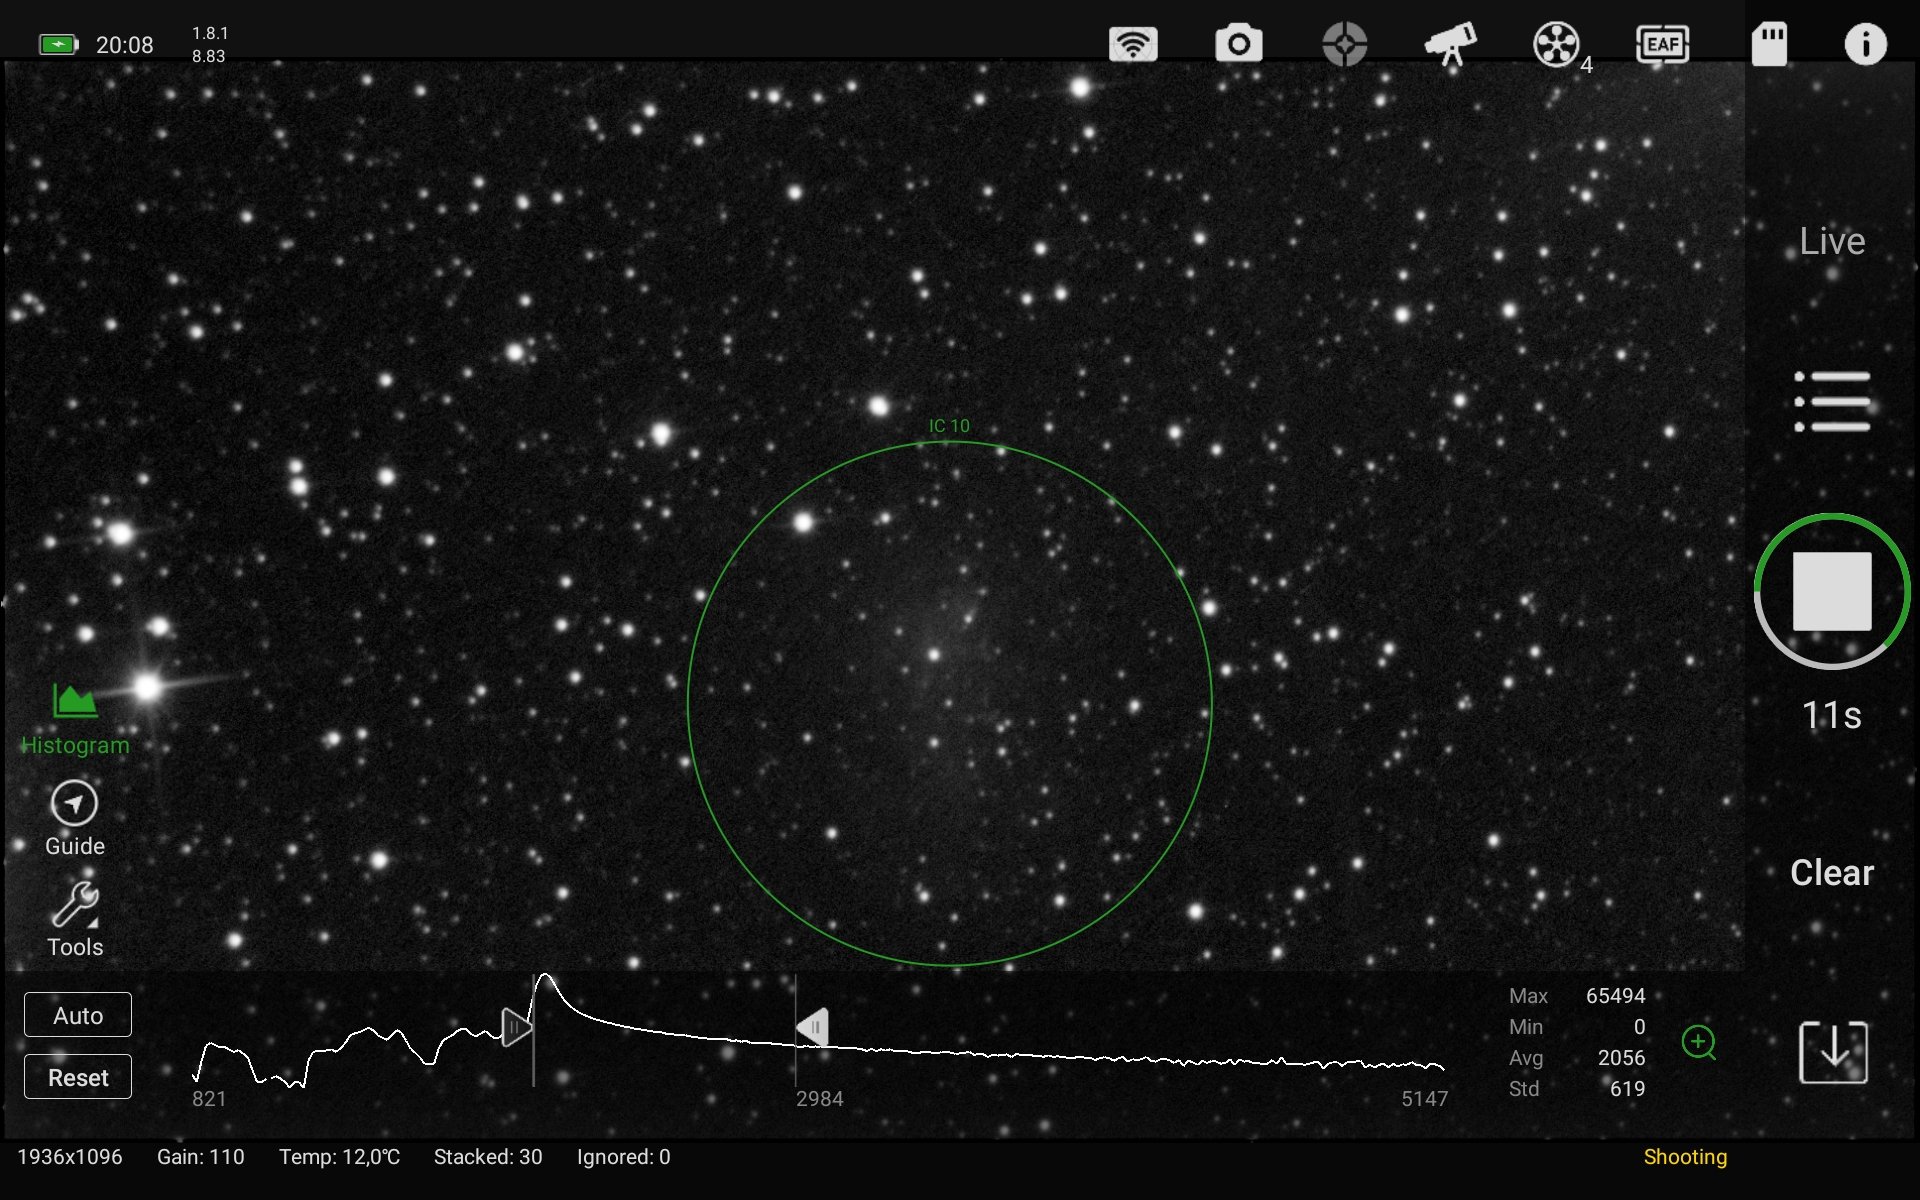Click the Clear stack button
The image size is (1920, 1200).
click(1832, 873)
